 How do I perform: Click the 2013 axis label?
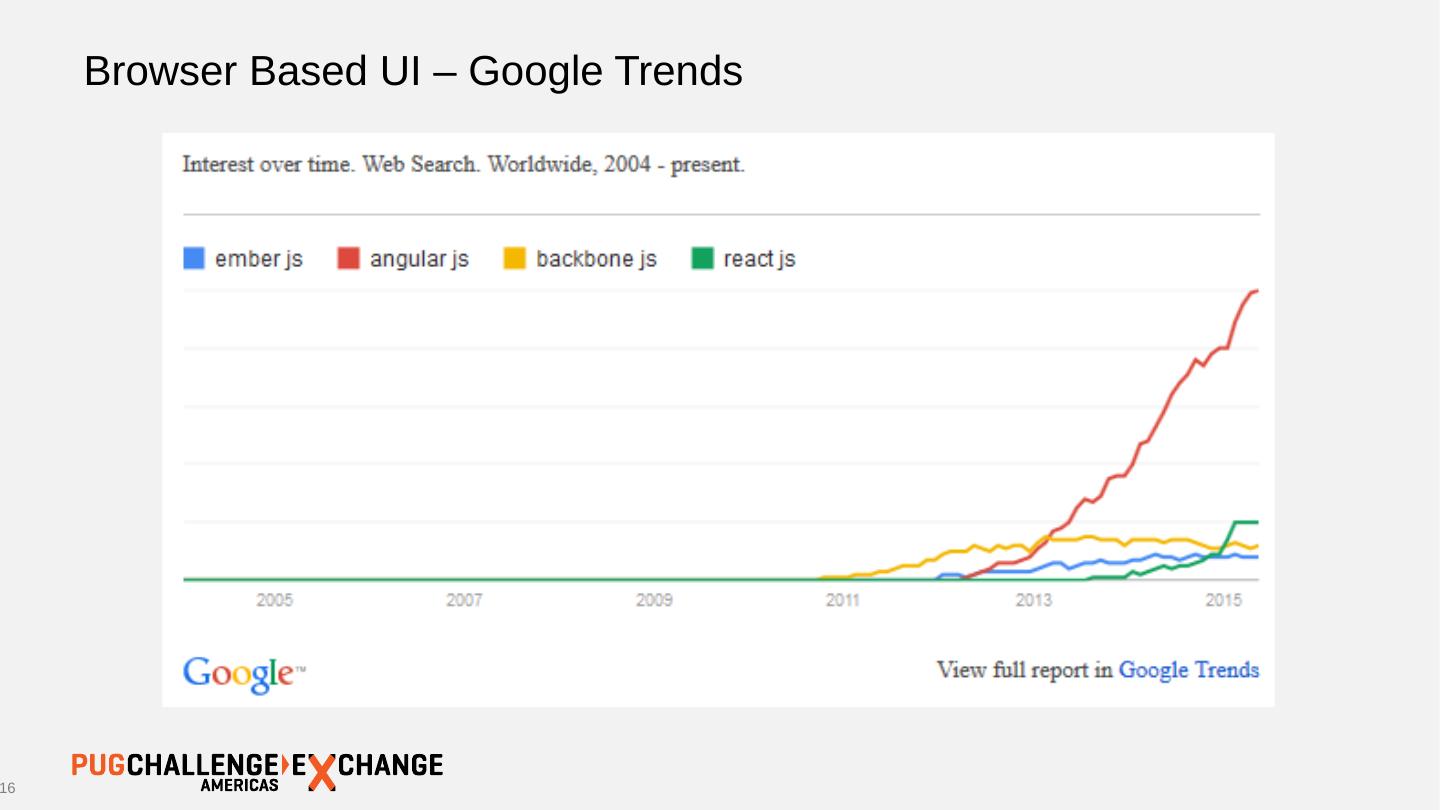coord(1033,601)
